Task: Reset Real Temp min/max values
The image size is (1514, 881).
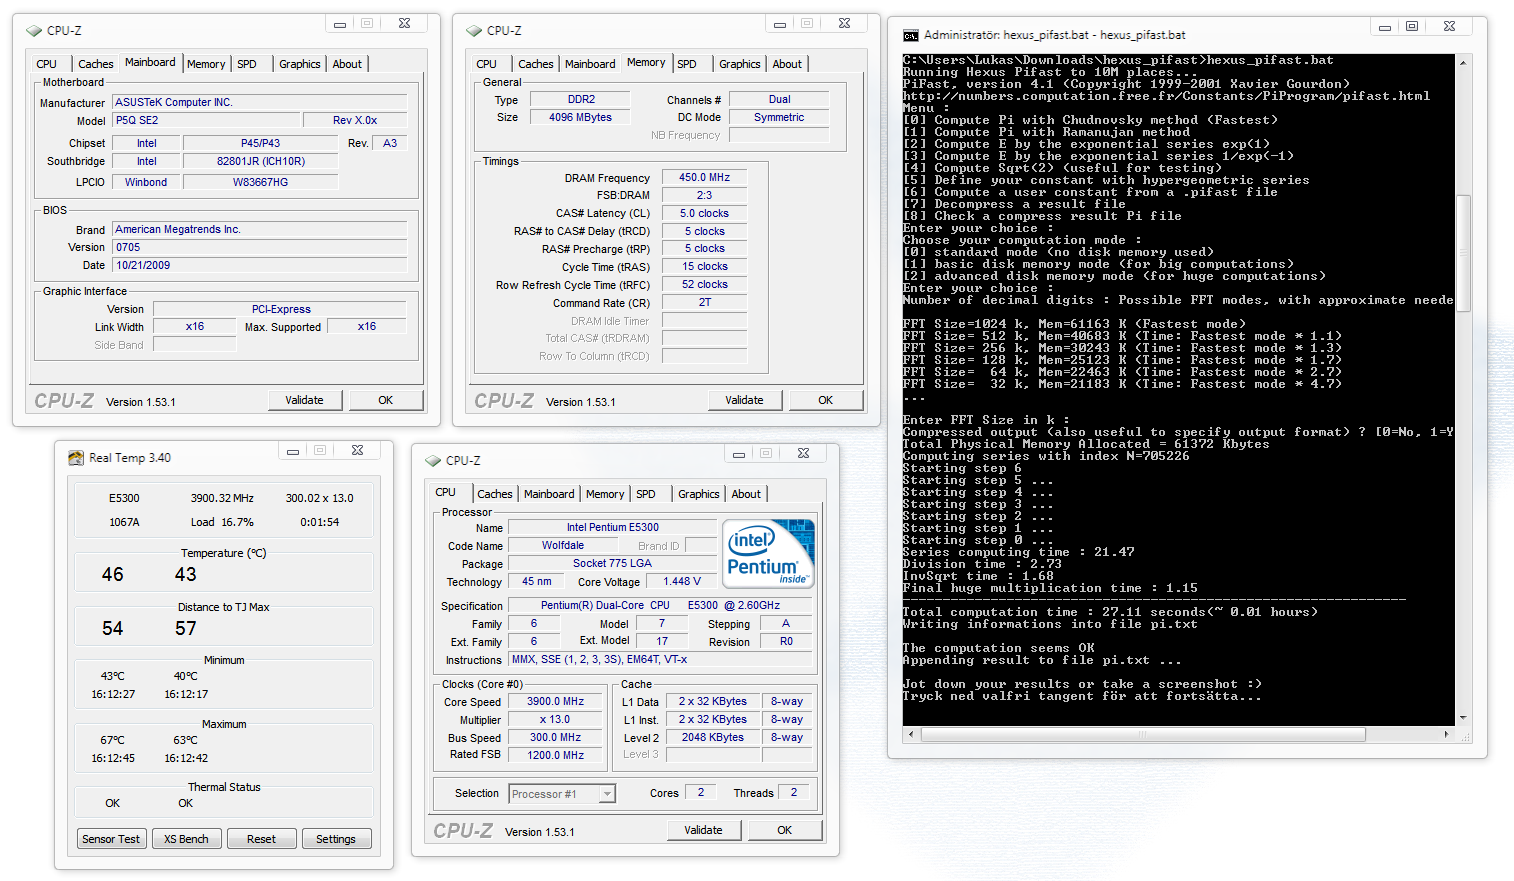Action: pos(262,839)
